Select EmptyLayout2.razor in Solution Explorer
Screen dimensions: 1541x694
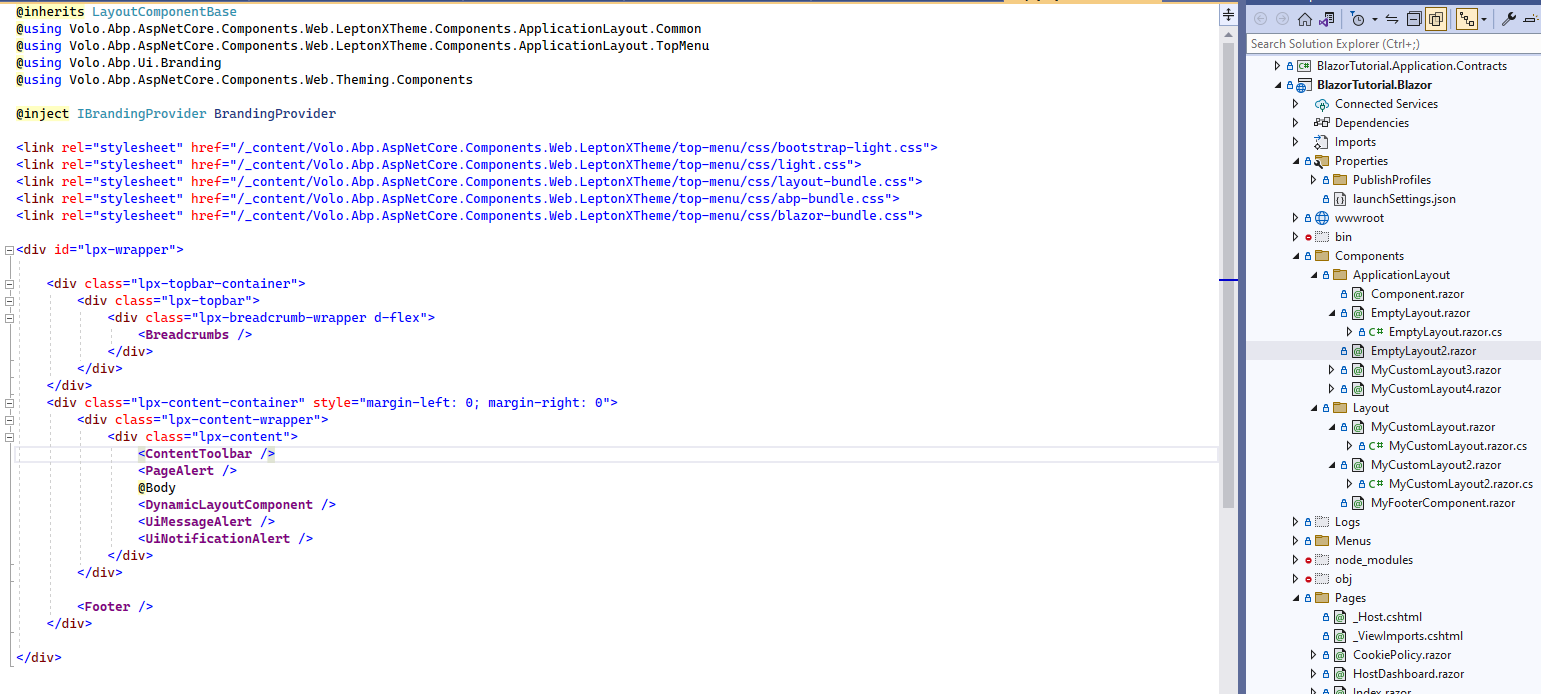click(1423, 351)
